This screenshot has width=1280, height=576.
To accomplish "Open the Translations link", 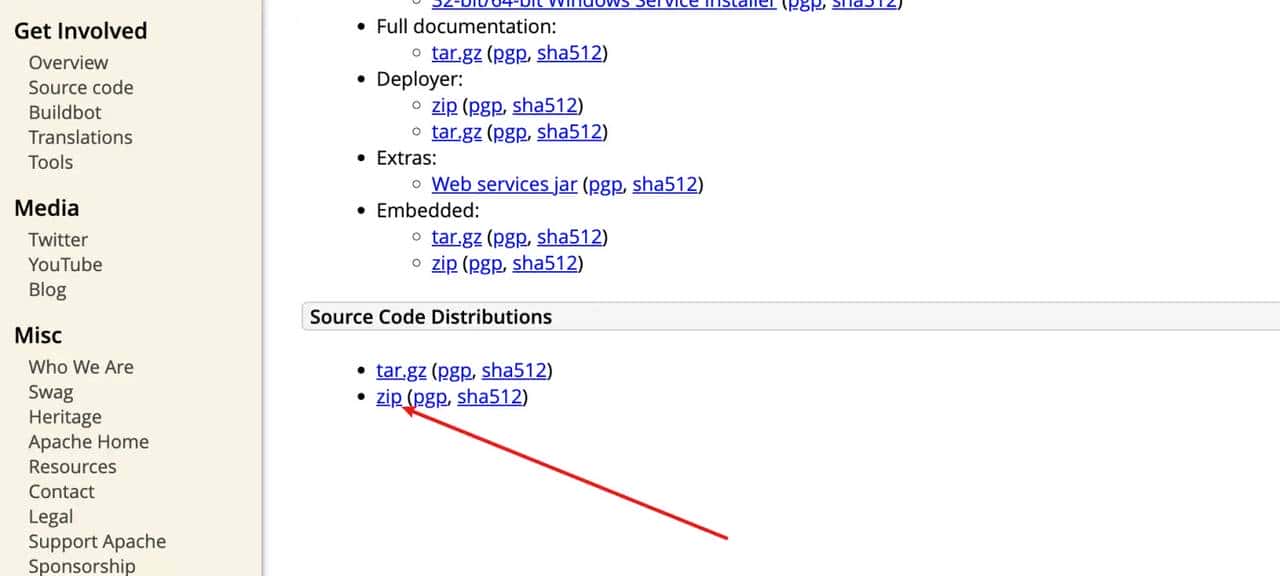I will tap(80, 137).
